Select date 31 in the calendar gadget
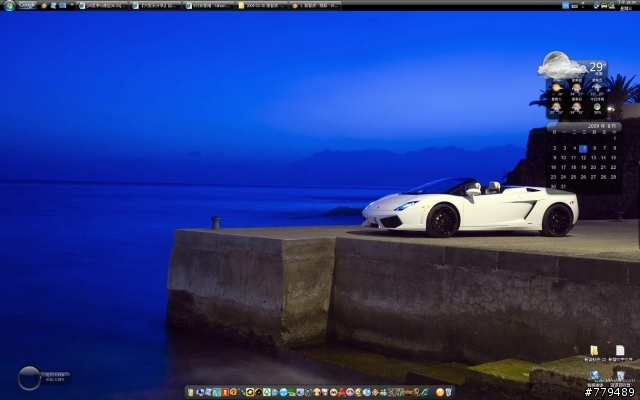Viewport: 640px width, 400px height. 563,186
